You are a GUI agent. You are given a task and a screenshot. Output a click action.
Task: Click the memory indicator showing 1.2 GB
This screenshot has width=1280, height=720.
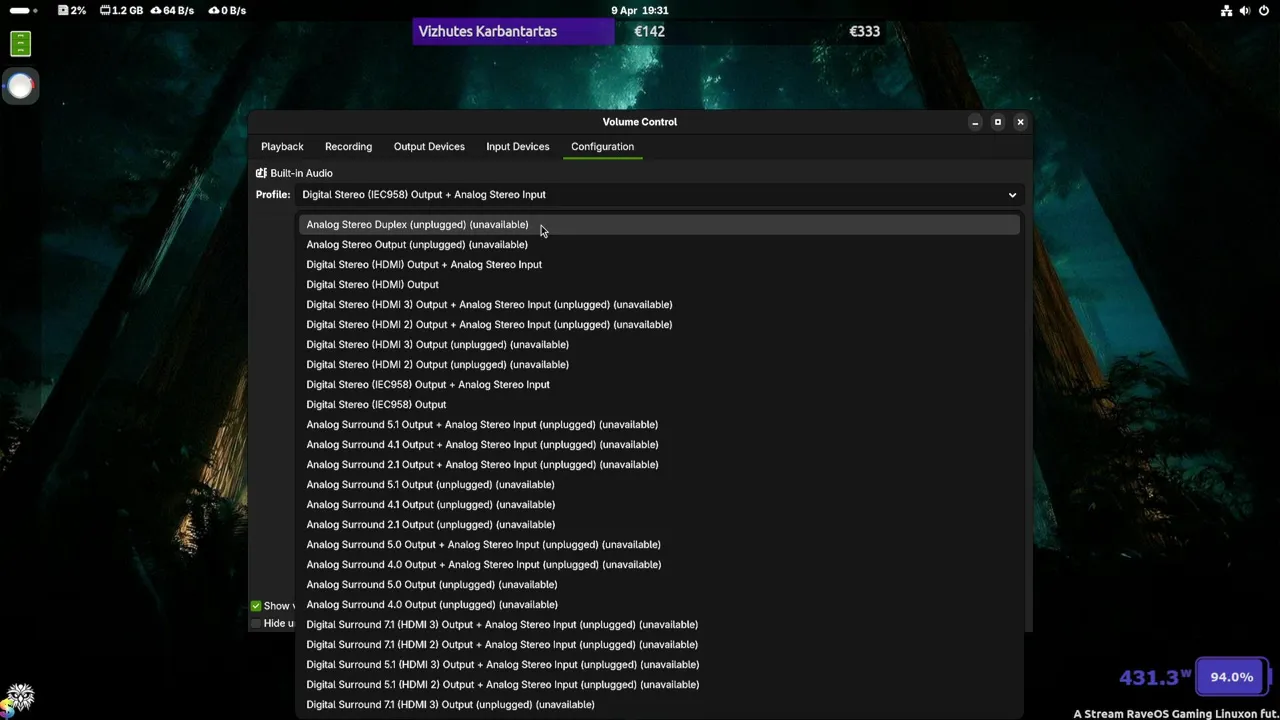click(121, 10)
